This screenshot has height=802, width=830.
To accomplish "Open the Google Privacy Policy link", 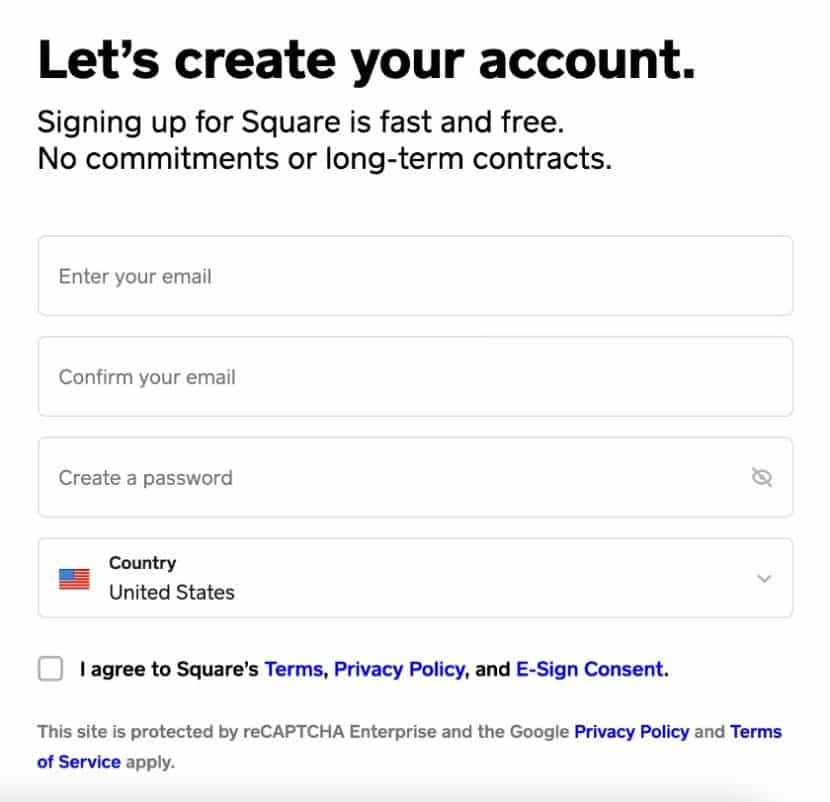I will click(632, 731).
